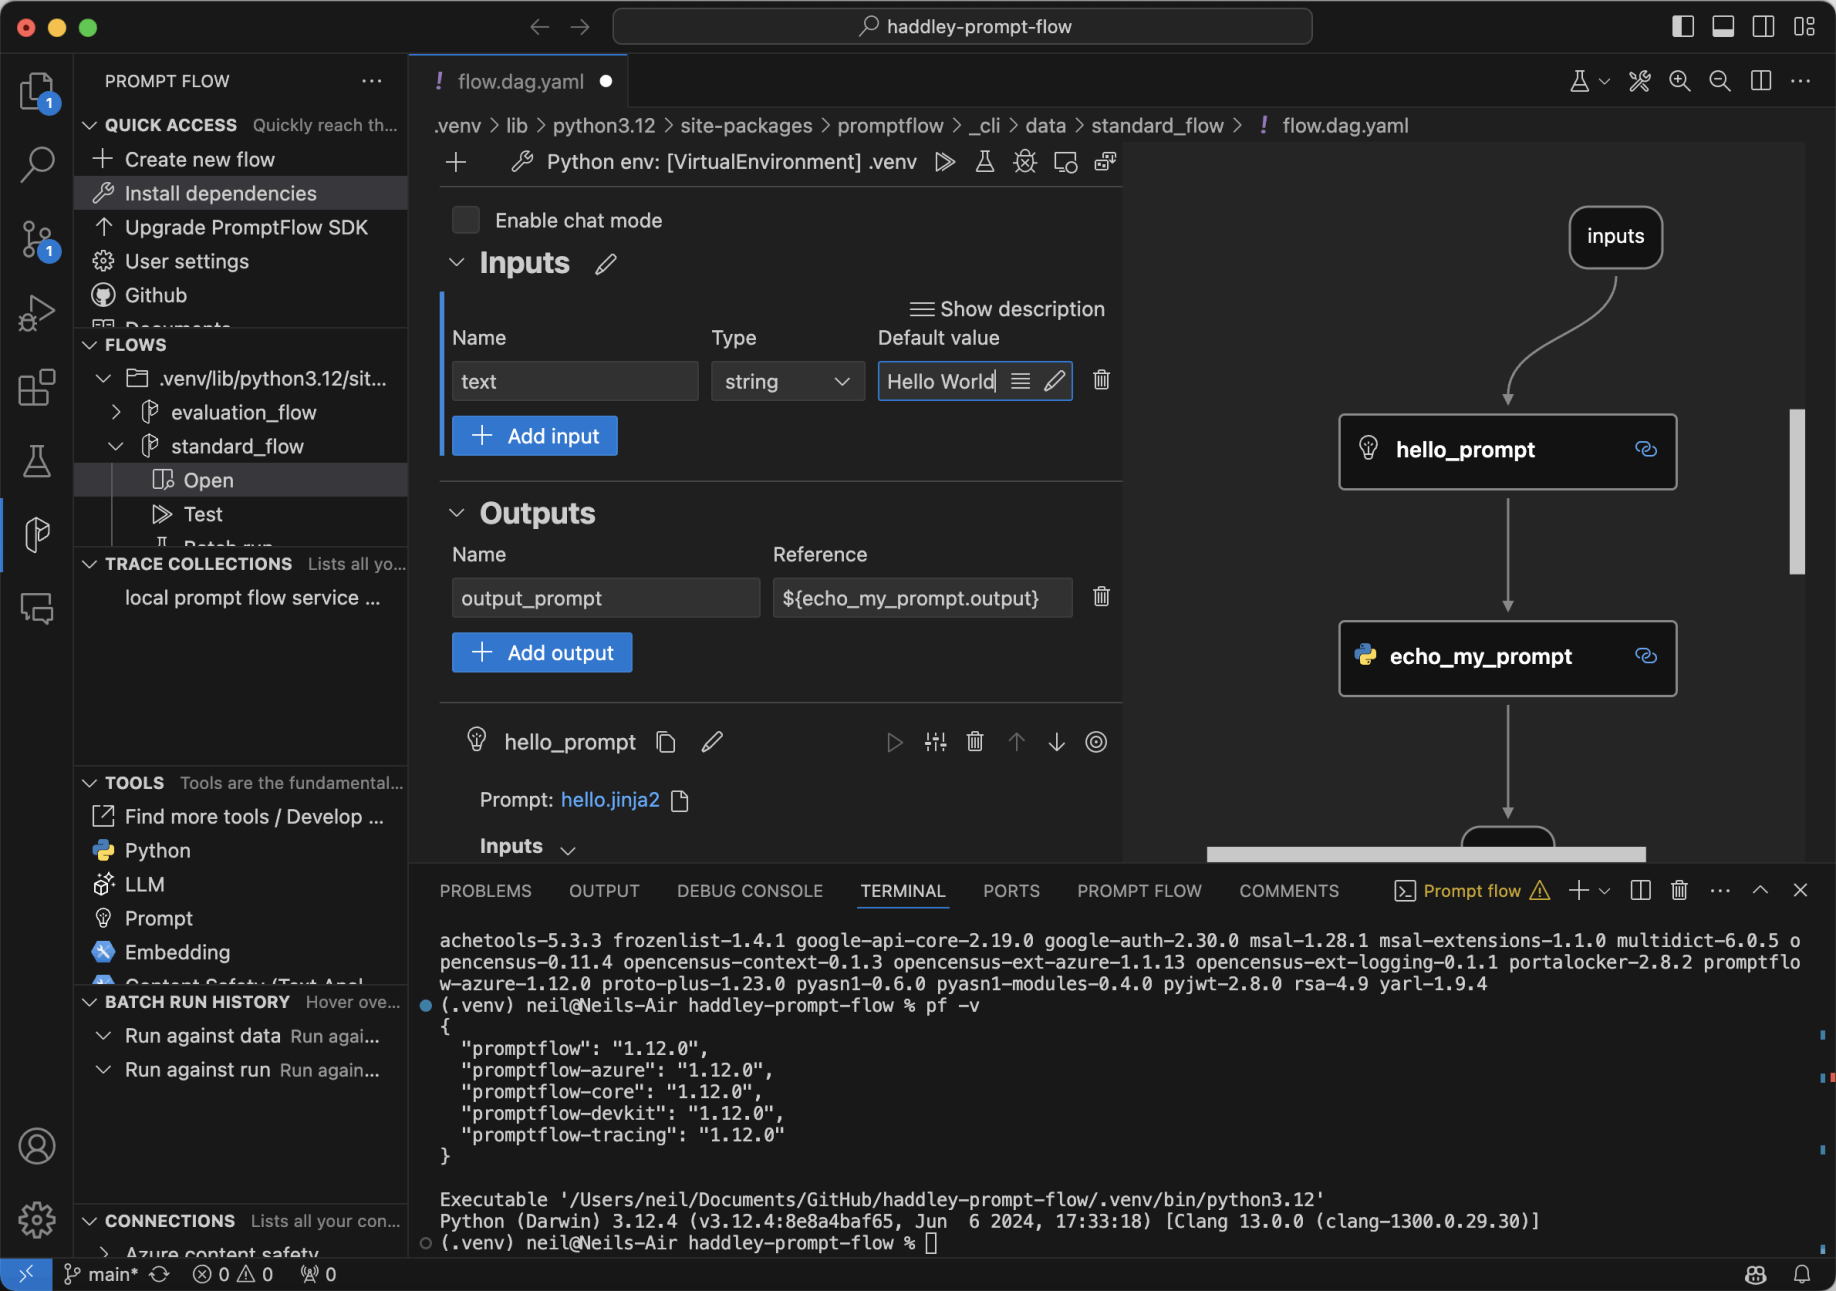The image size is (1836, 1291).
Task: Expand the evaluation_flow tree item
Action: tap(117, 412)
